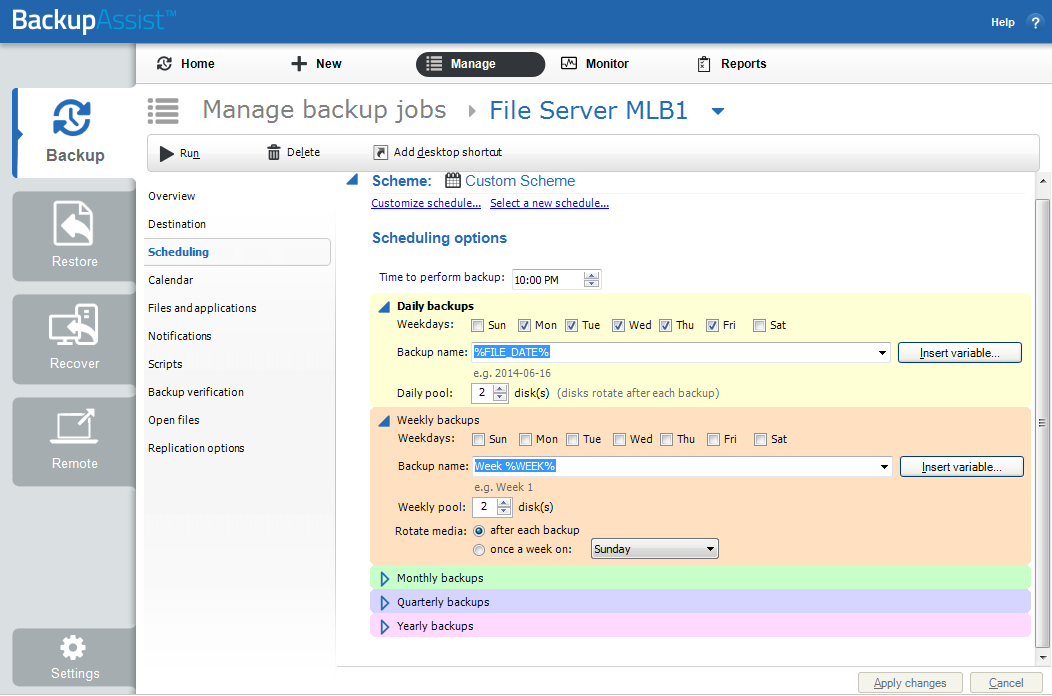Image resolution: width=1052 pixels, height=696 pixels.
Task: Switch to the Monitor tab
Action: click(595, 64)
